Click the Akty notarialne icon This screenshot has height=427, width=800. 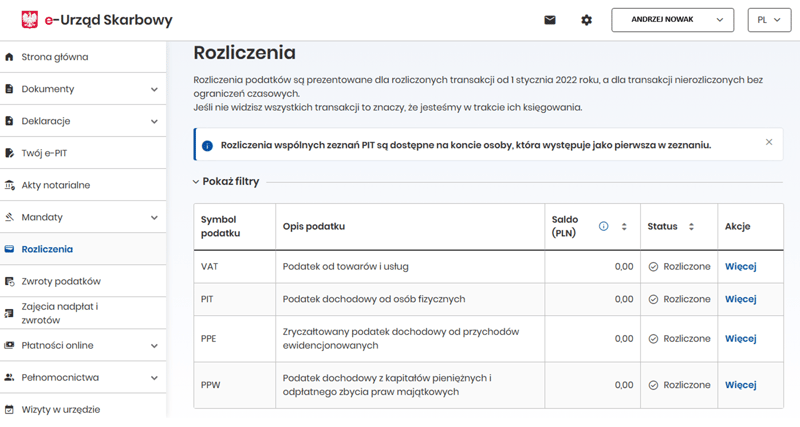[9, 185]
